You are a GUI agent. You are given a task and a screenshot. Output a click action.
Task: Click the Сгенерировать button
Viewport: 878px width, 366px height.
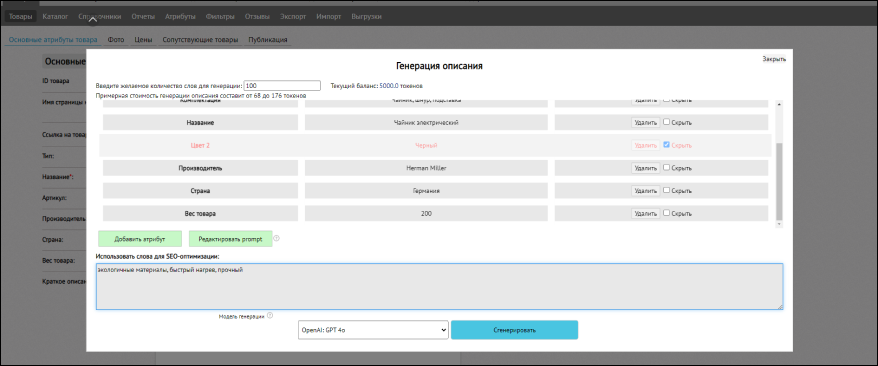[x=514, y=330]
